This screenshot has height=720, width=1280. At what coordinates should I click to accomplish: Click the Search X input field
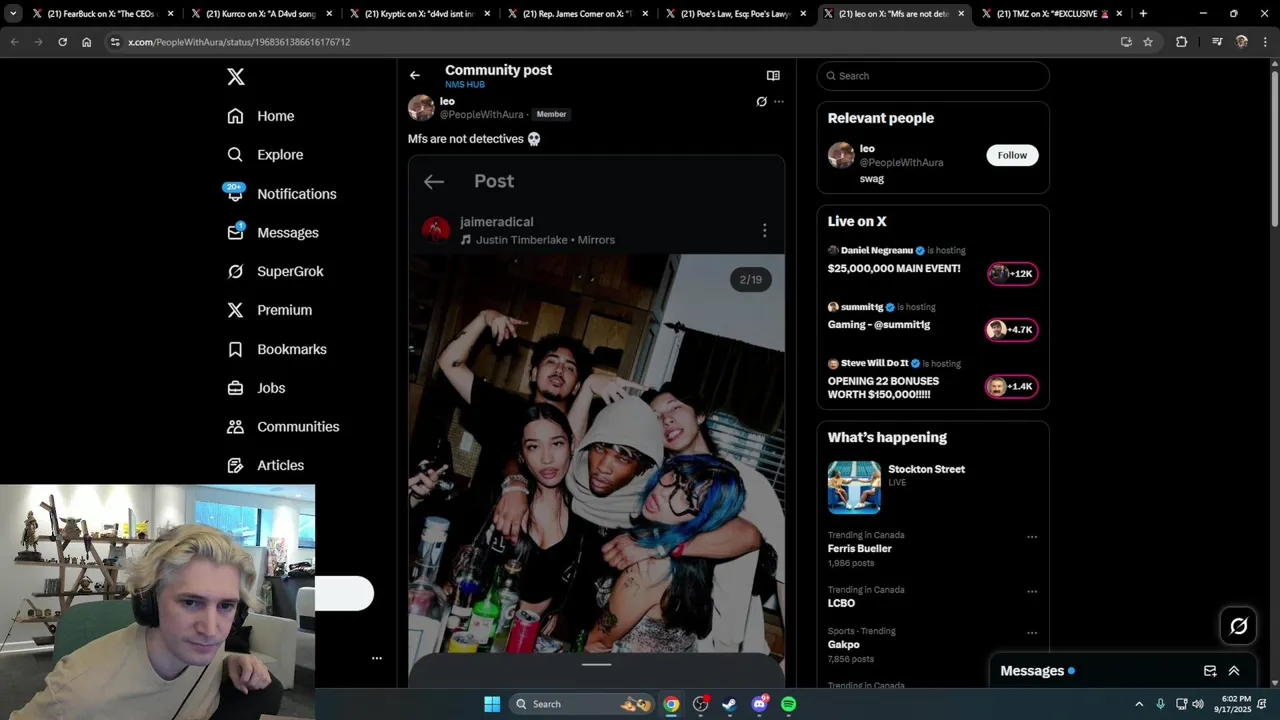pos(933,76)
